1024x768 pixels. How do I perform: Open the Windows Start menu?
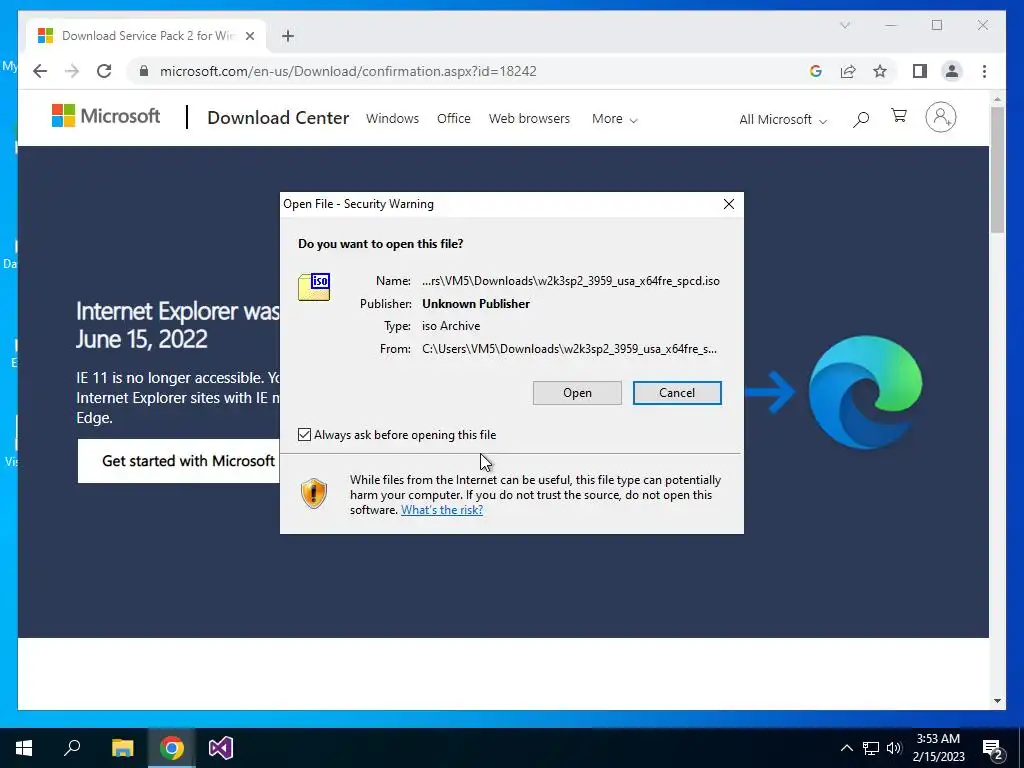point(24,748)
